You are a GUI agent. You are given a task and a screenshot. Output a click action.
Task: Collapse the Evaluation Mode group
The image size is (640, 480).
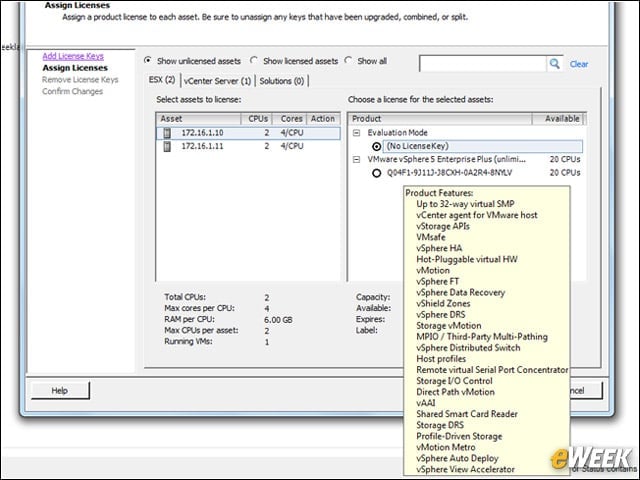pos(356,133)
